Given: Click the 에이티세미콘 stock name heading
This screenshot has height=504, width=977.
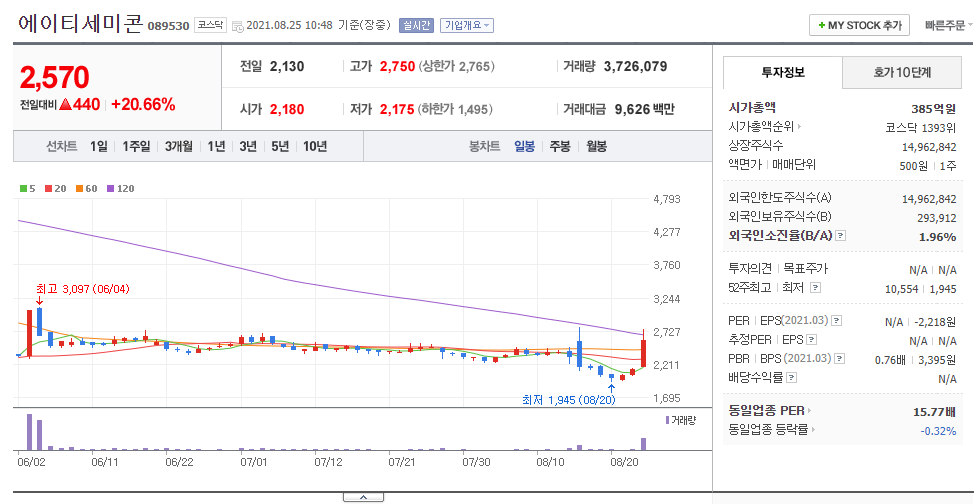Looking at the screenshot, I should [x=80, y=24].
